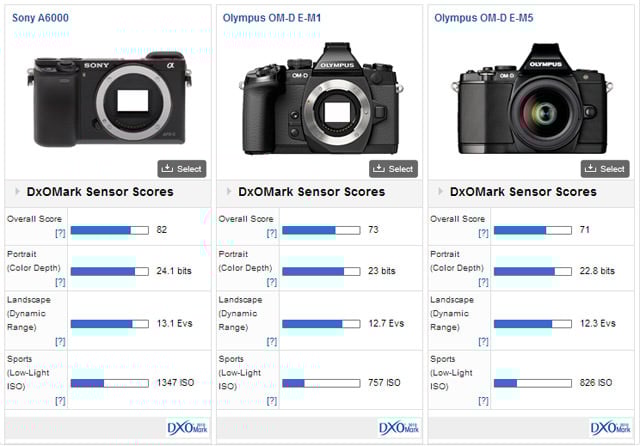Open Sports Low-Light ISO help [?] for Sony A6000
This screenshot has width=640, height=446.
[x=60, y=401]
